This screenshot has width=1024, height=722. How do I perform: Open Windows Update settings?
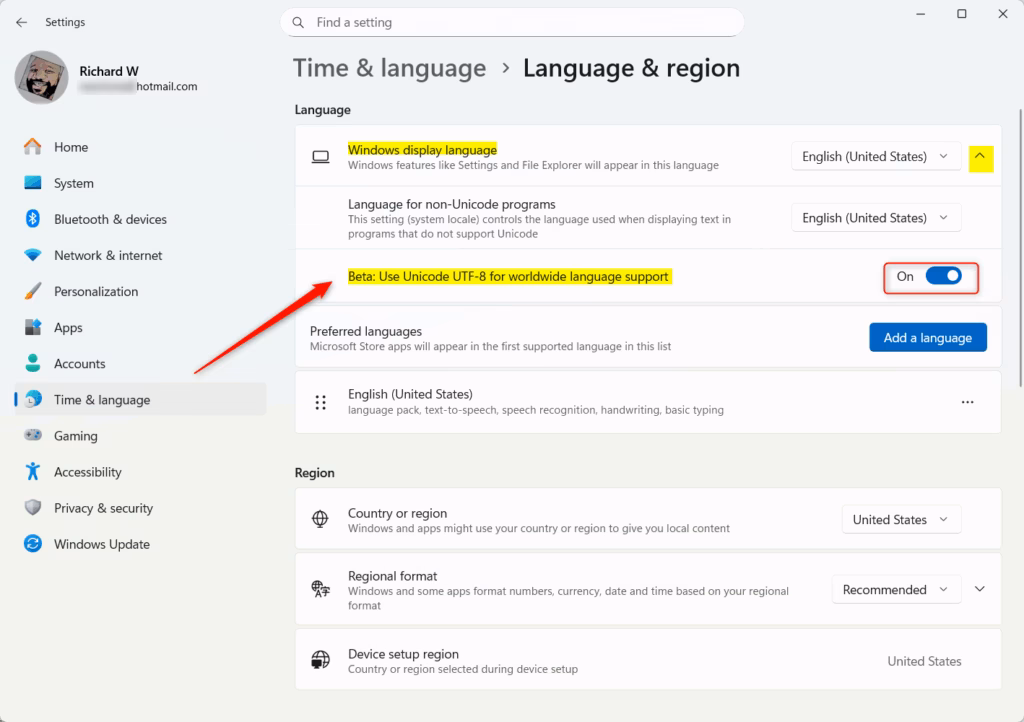(140, 543)
